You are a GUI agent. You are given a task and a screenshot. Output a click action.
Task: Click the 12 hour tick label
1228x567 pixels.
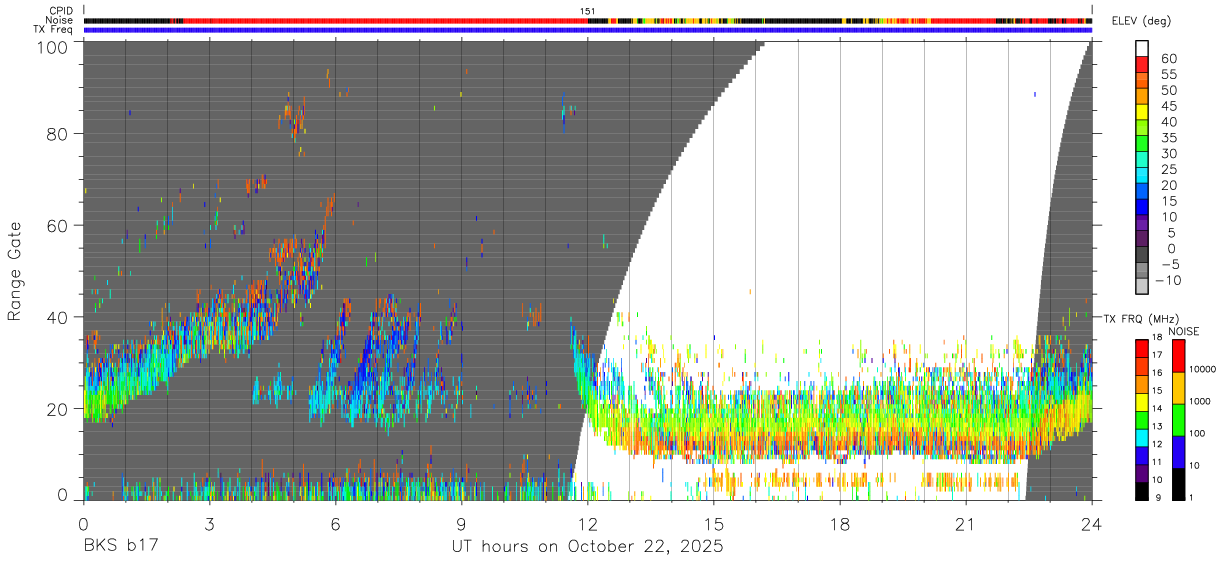(588, 524)
